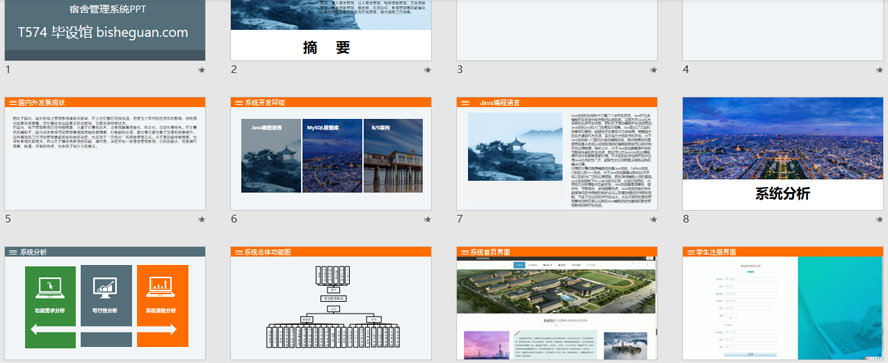The width and height of the screenshot is (888, 363).
Task: Click the star icon under slide 5 国内外发展现状
Action: tap(201, 220)
